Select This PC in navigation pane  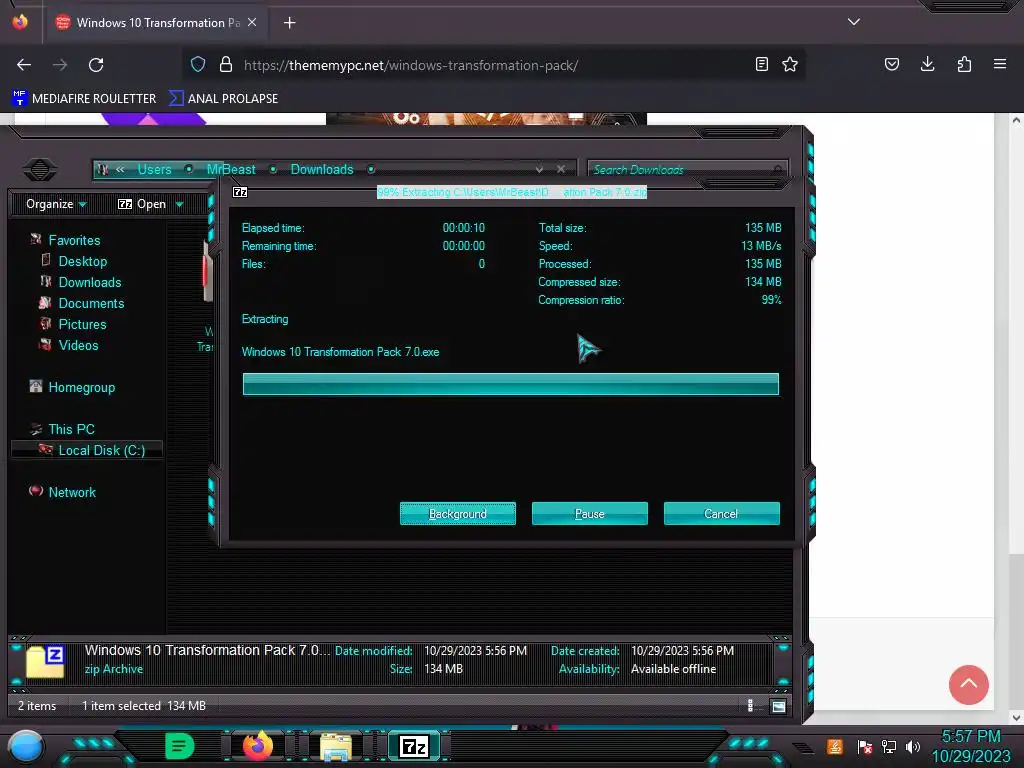[x=71, y=429]
